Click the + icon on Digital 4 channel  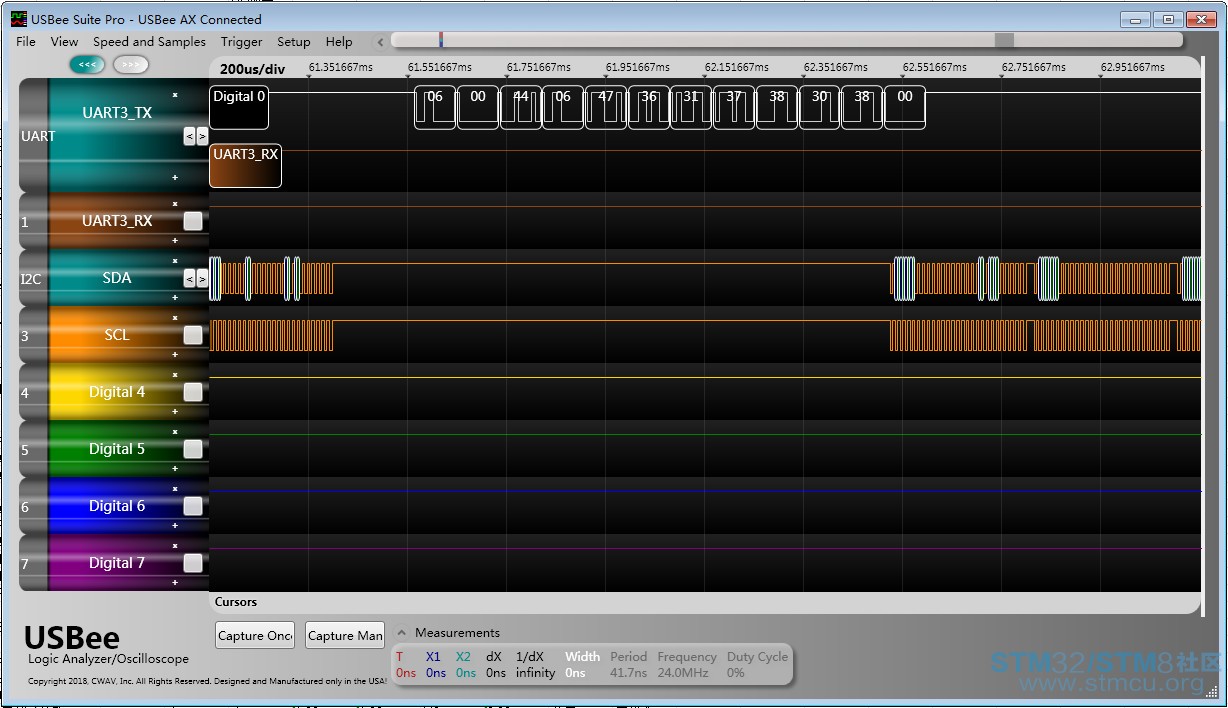[175, 411]
